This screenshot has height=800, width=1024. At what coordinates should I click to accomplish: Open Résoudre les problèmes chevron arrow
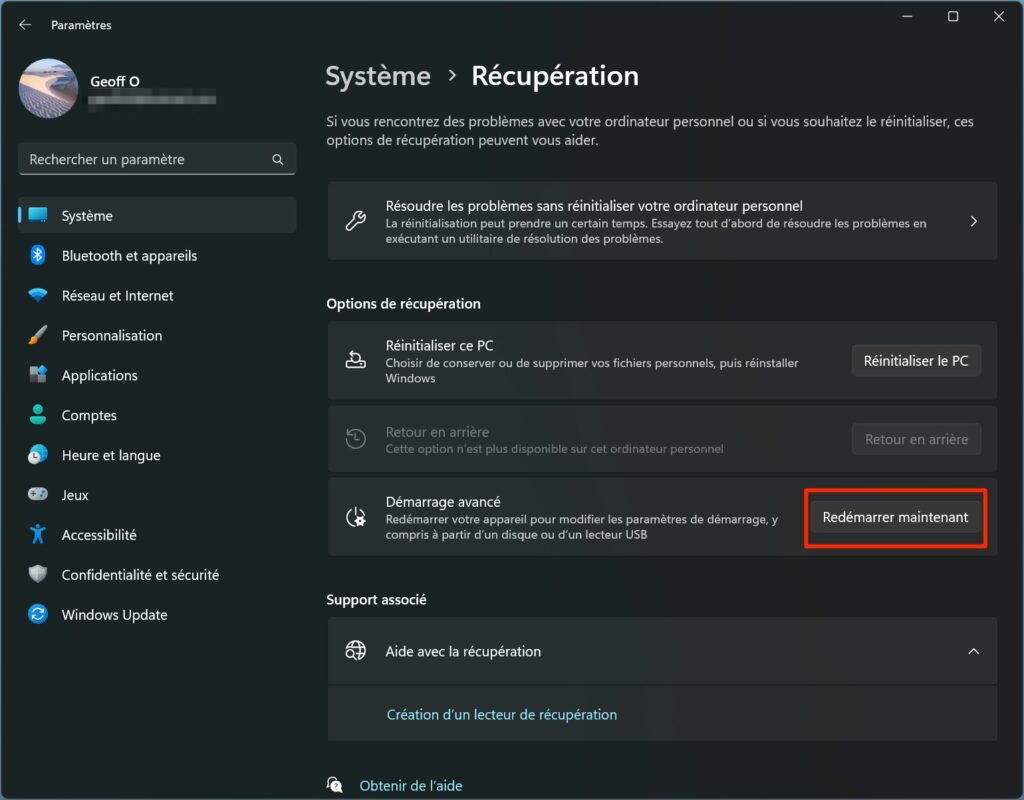click(973, 221)
